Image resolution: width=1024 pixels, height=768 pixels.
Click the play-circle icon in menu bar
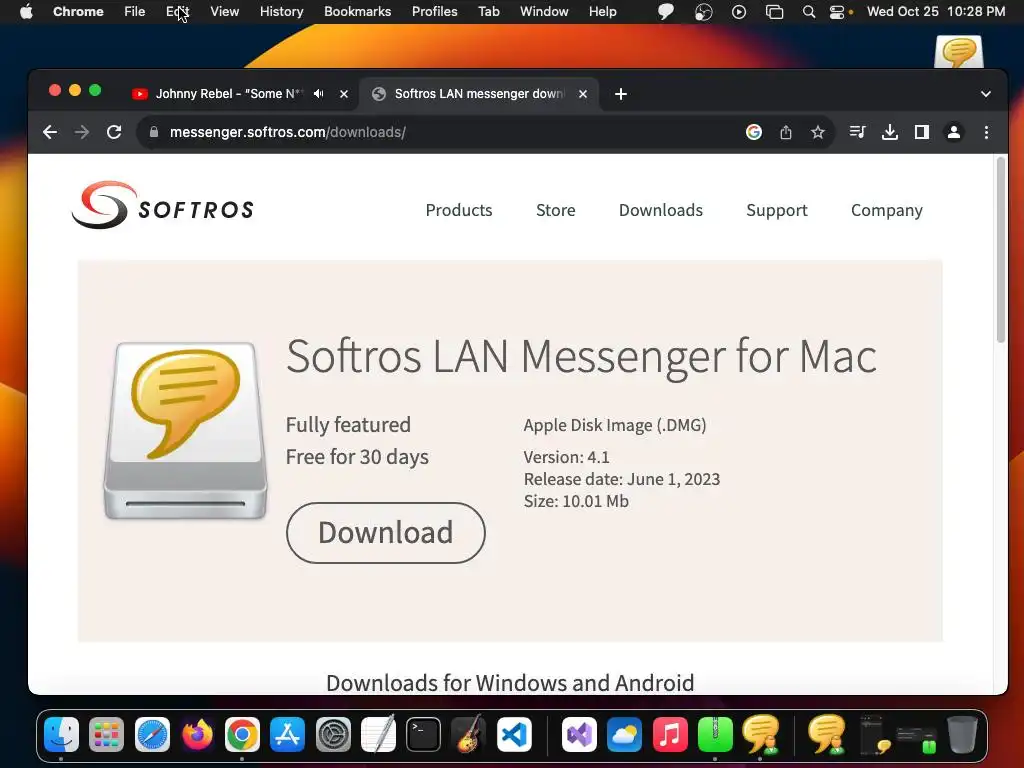[x=739, y=12]
